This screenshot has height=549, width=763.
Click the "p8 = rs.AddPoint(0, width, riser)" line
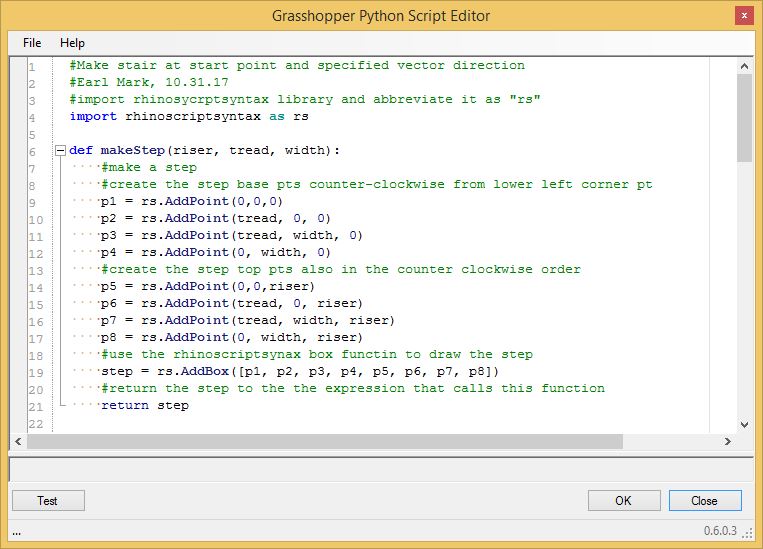pyautogui.click(x=232, y=337)
